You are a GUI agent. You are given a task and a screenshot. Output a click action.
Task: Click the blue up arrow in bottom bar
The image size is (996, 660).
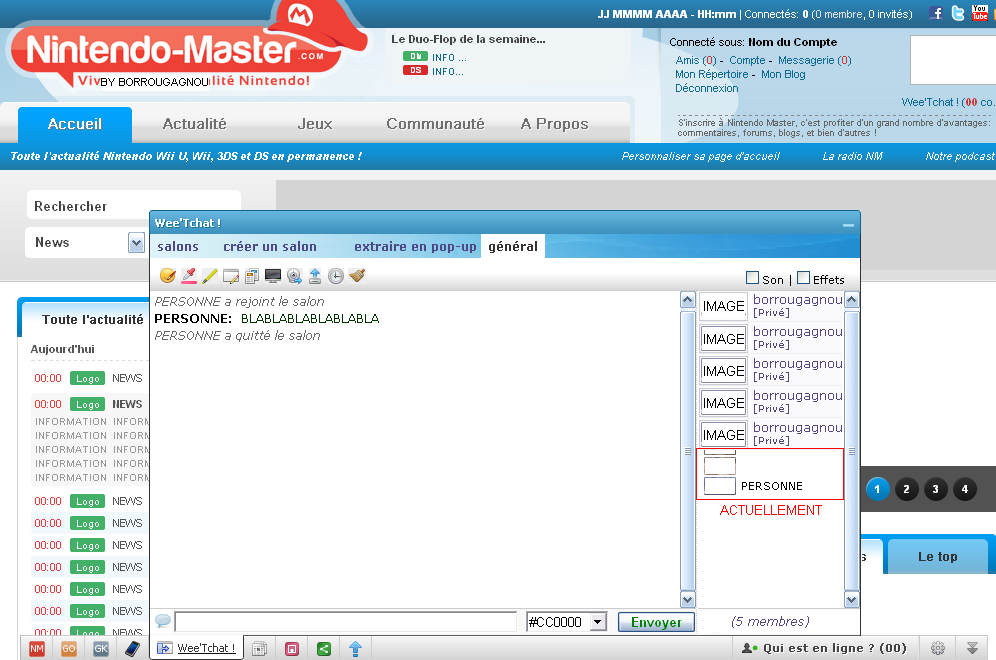coord(355,649)
